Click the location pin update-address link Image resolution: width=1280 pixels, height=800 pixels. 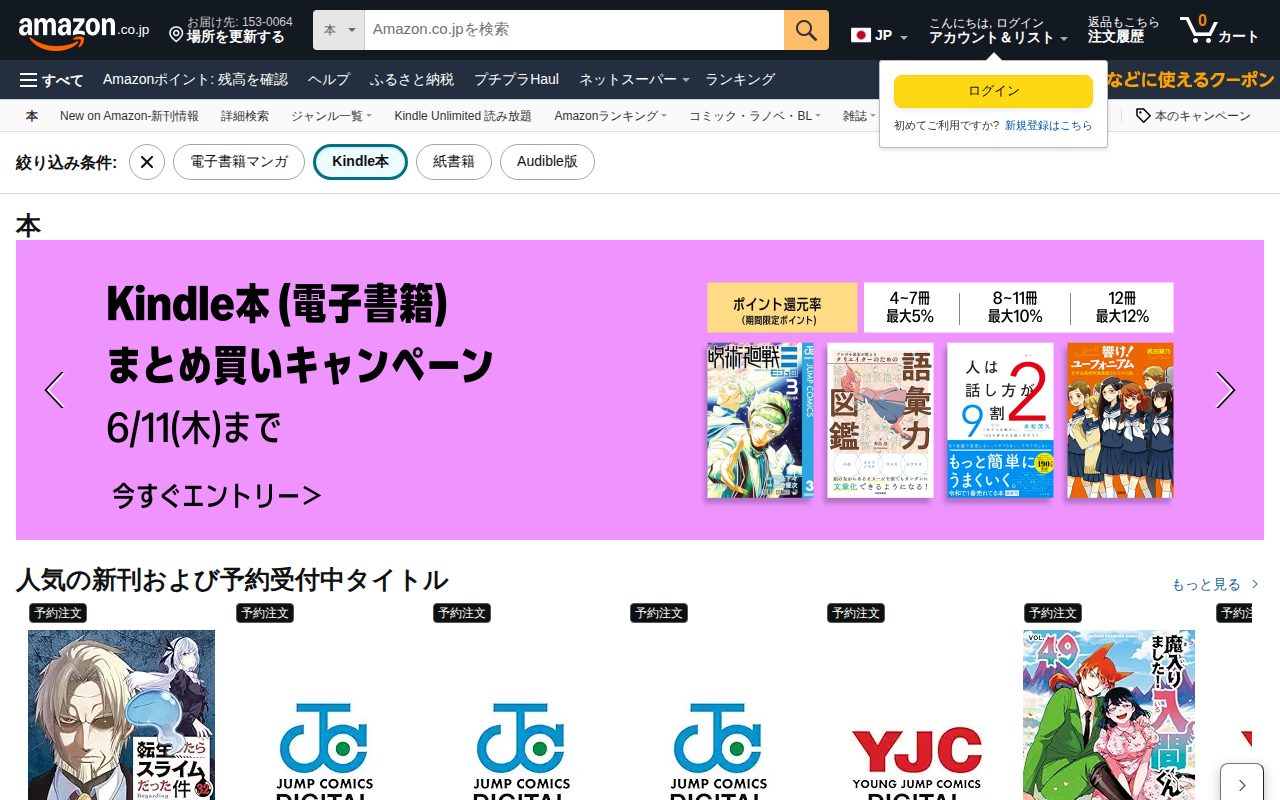tap(231, 30)
